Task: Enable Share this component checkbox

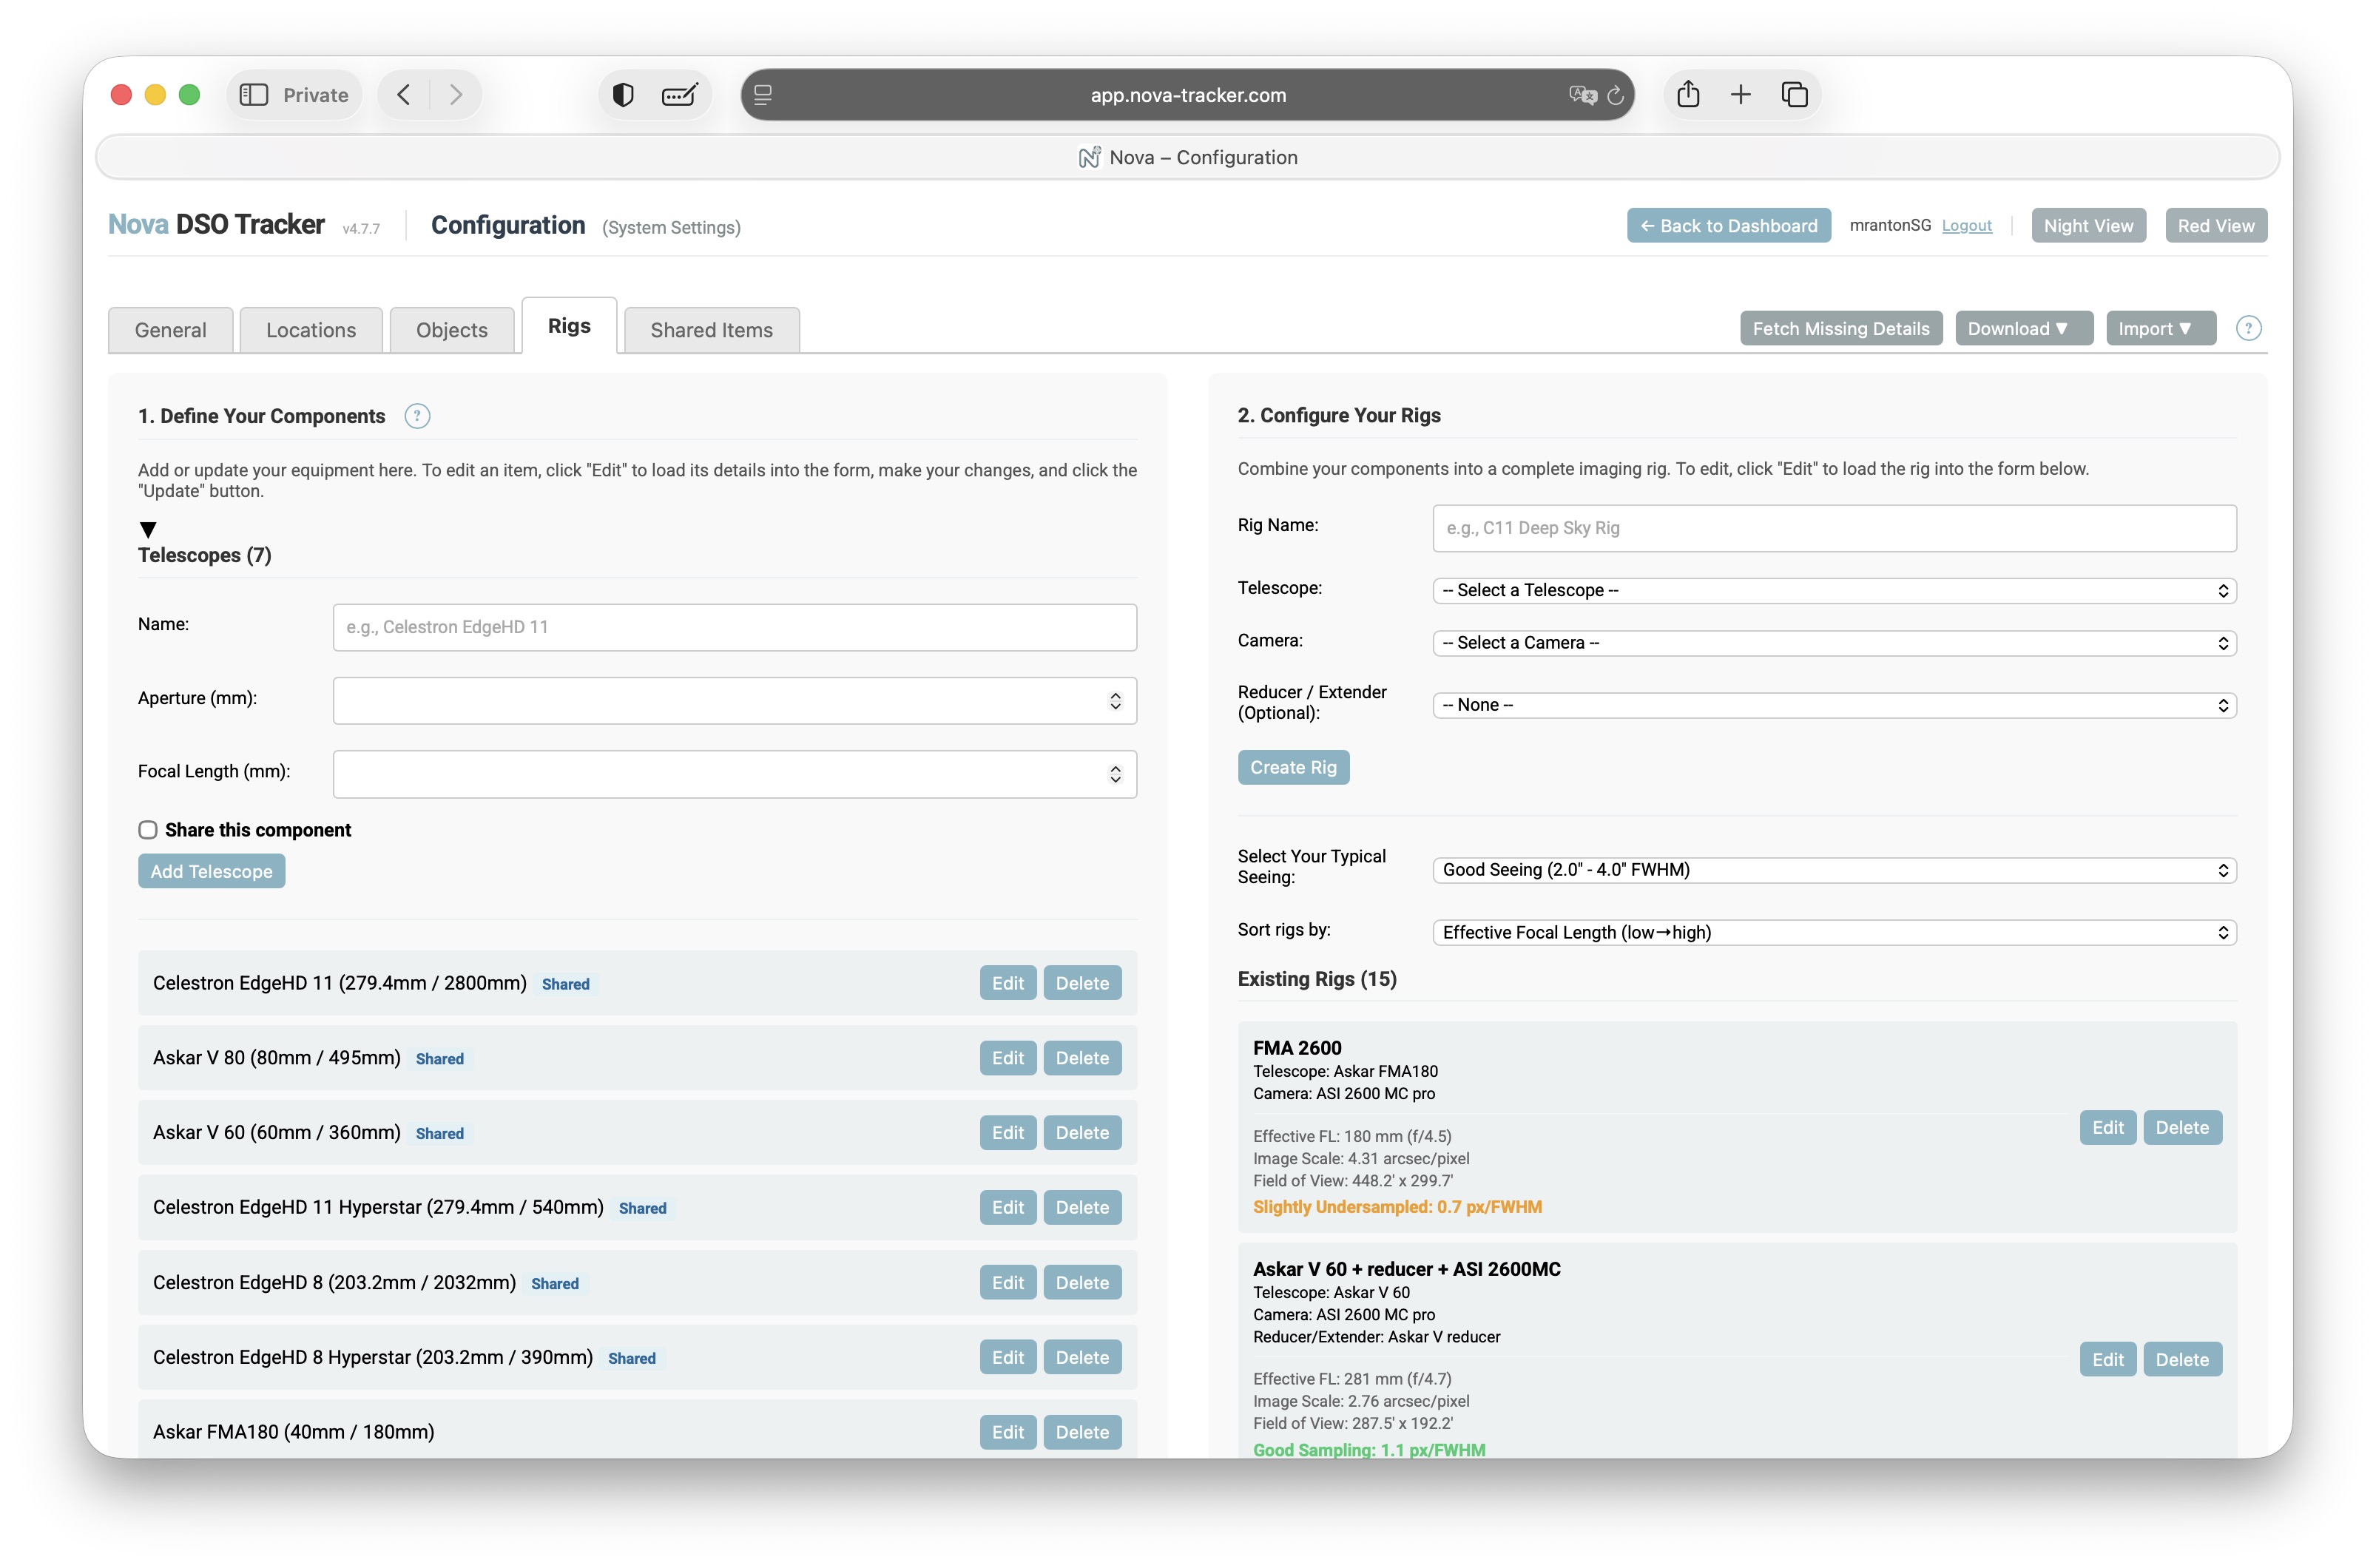Action: 148,829
